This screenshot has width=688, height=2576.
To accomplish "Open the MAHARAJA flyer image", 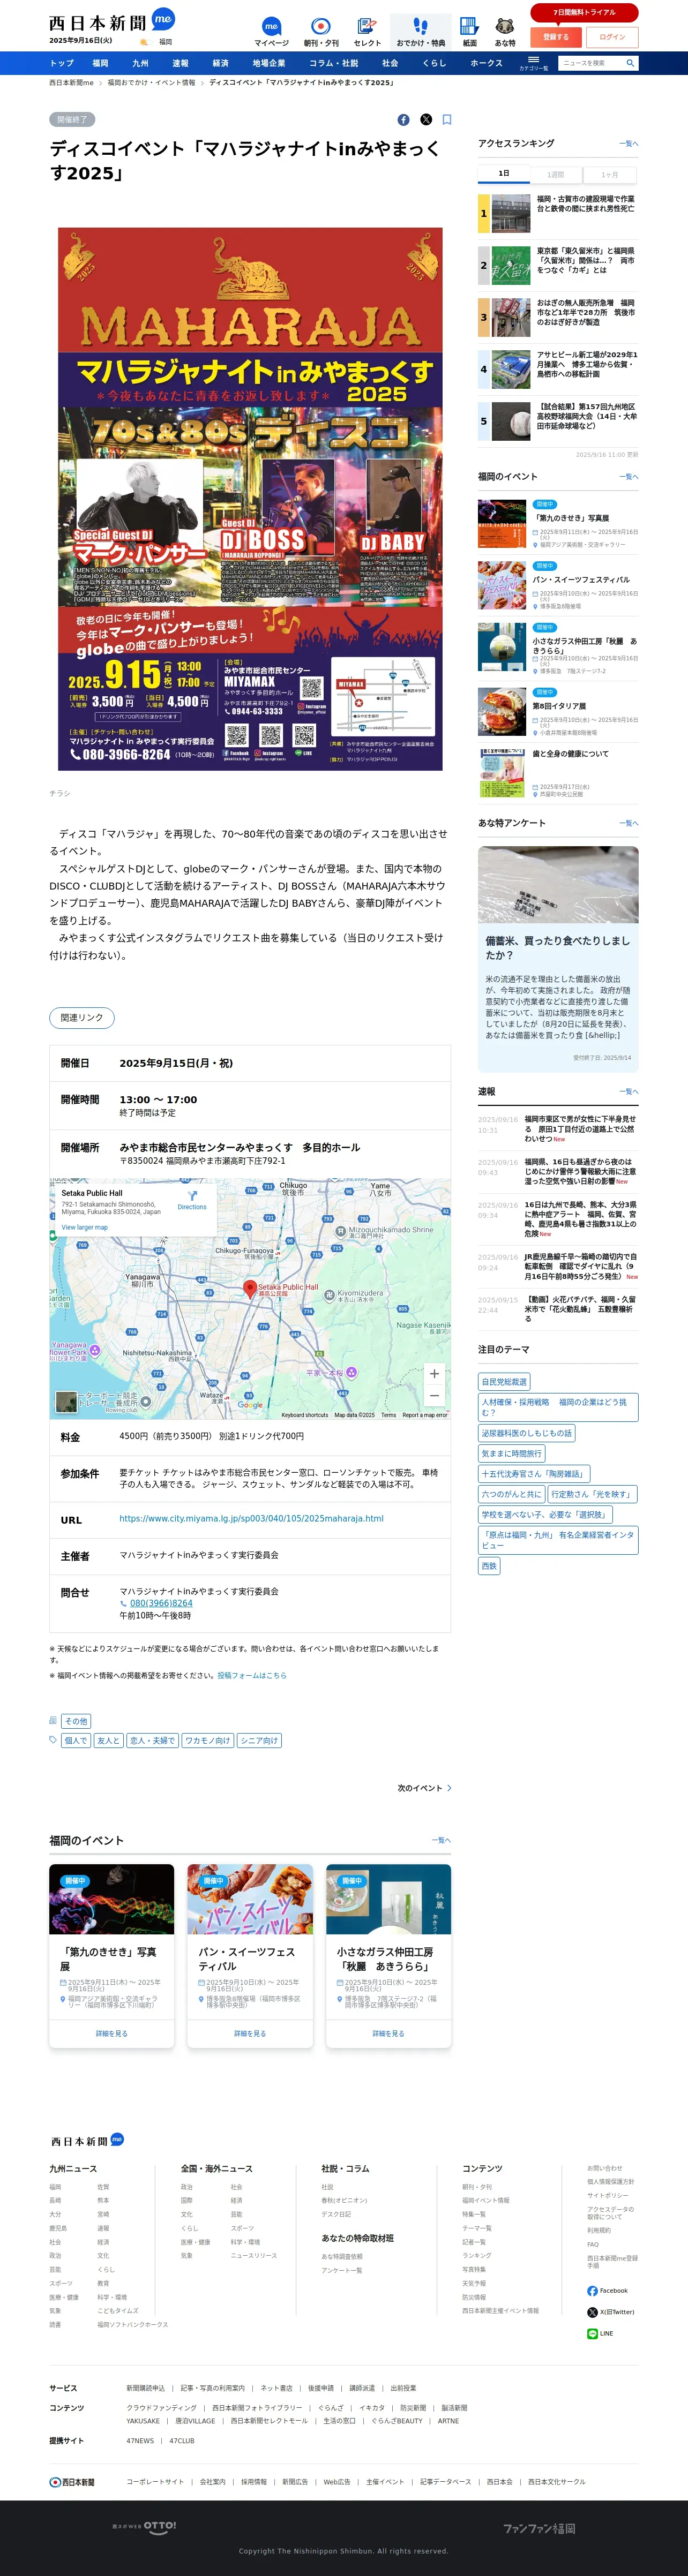I will [250, 499].
